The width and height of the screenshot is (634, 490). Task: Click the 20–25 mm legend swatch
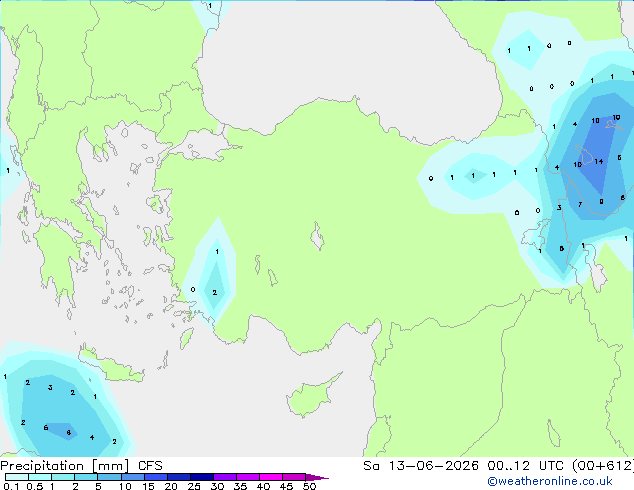(178, 477)
